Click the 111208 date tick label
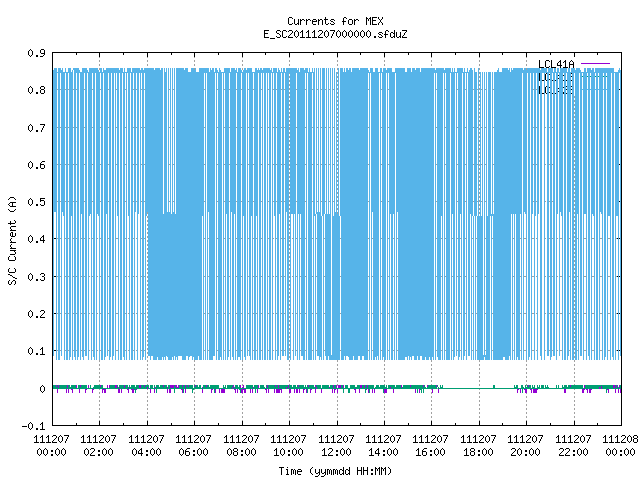The height and width of the screenshot is (480, 640). (x=620, y=439)
